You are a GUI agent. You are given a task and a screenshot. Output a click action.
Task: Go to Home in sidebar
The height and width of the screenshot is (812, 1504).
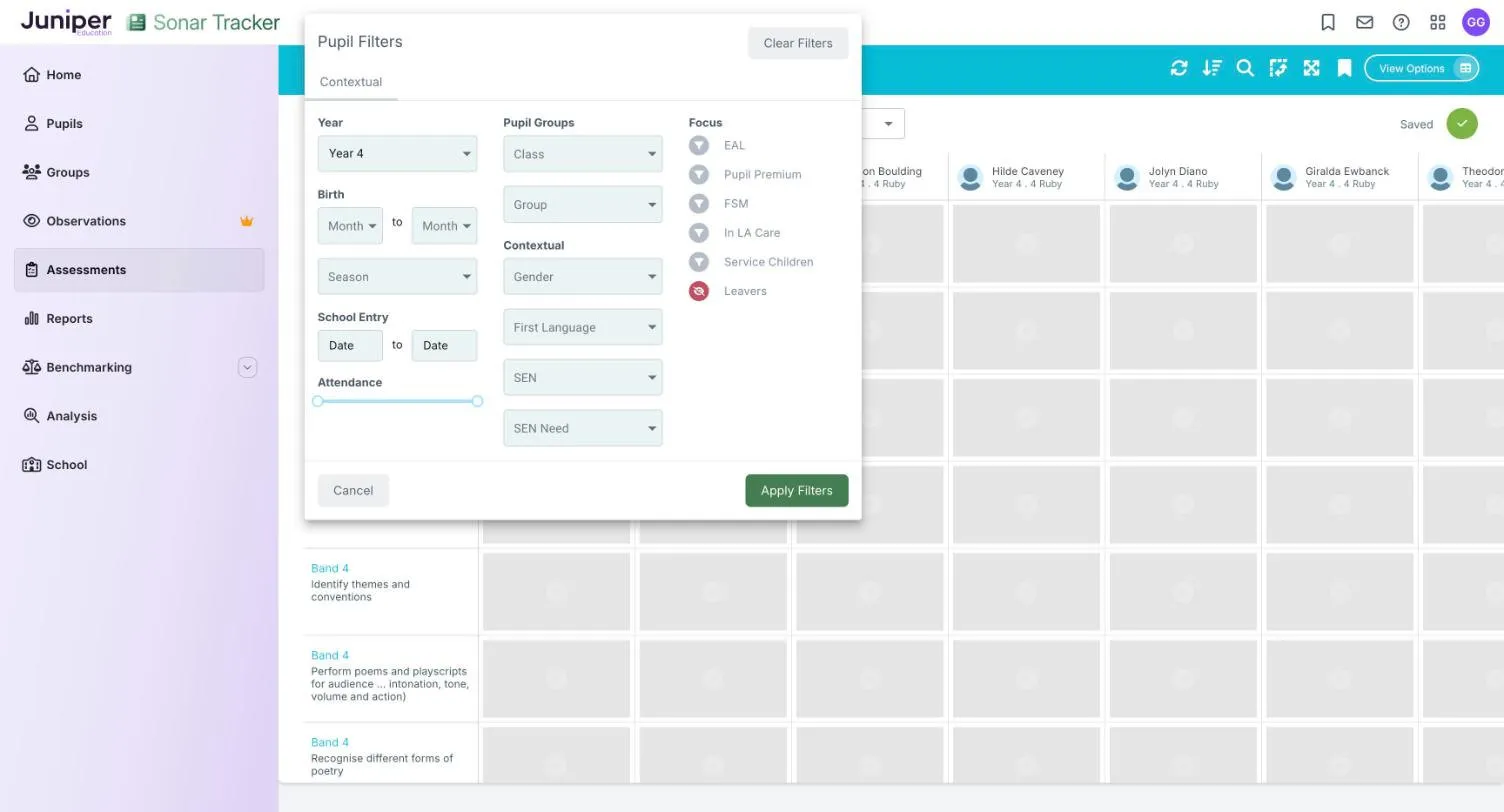point(139,75)
